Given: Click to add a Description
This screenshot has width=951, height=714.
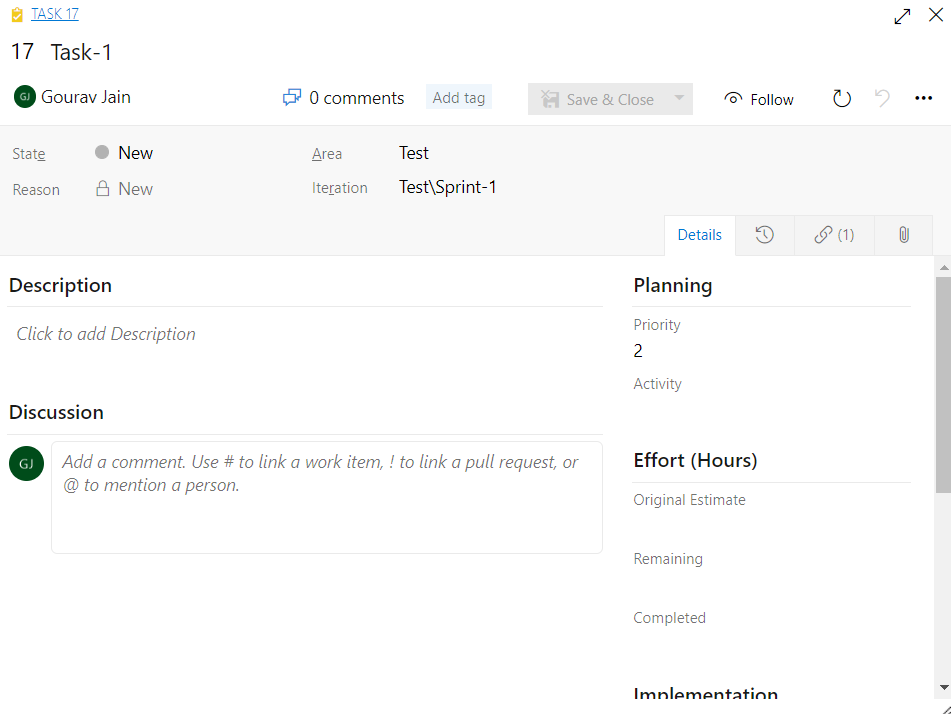Looking at the screenshot, I should [x=106, y=333].
